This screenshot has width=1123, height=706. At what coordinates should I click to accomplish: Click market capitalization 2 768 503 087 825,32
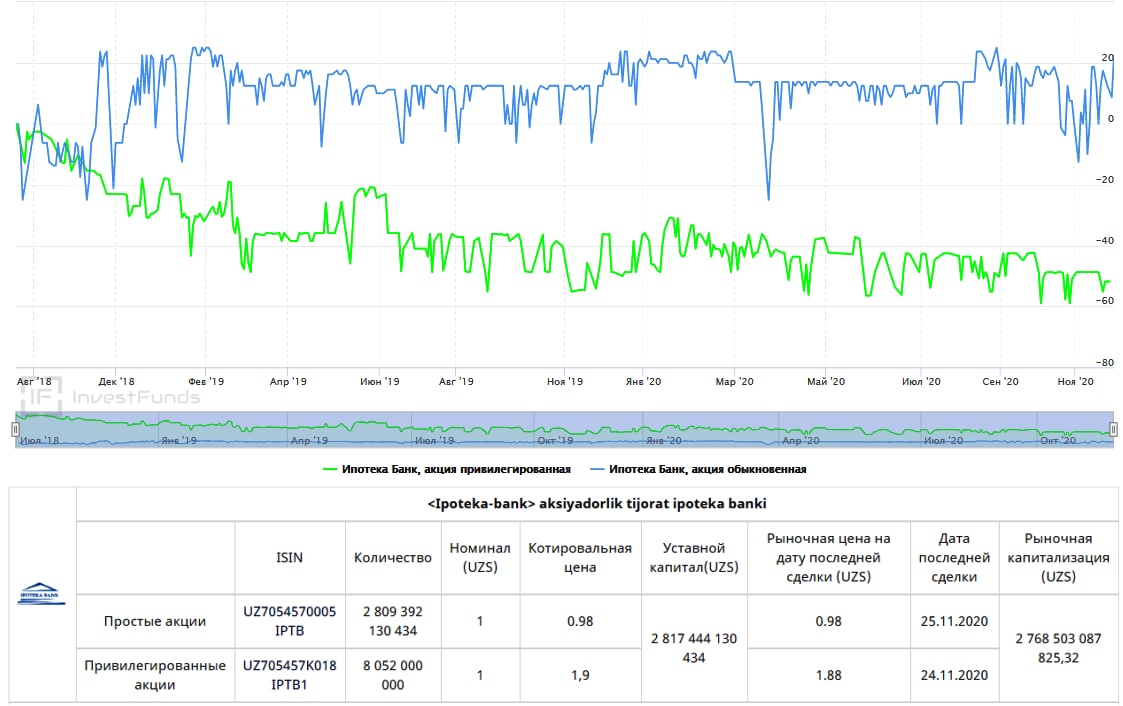click(x=1059, y=647)
